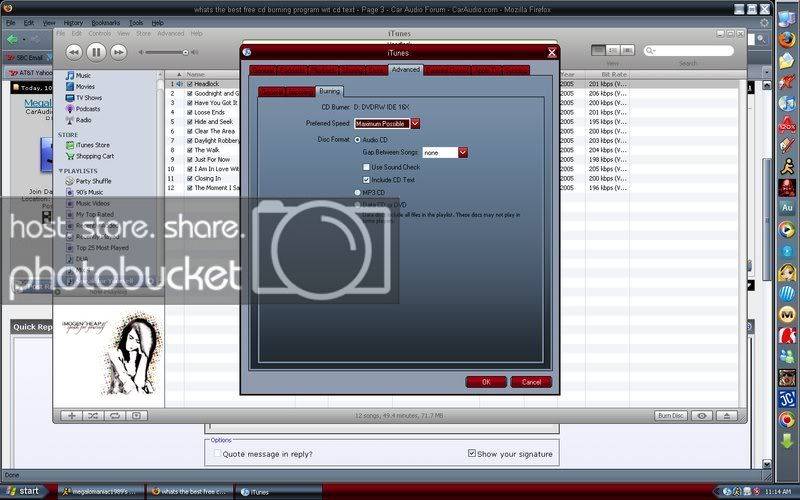Screen dimensions: 800x500
Task: Uncheck Include CD Text checkbox
Action: tap(366, 180)
